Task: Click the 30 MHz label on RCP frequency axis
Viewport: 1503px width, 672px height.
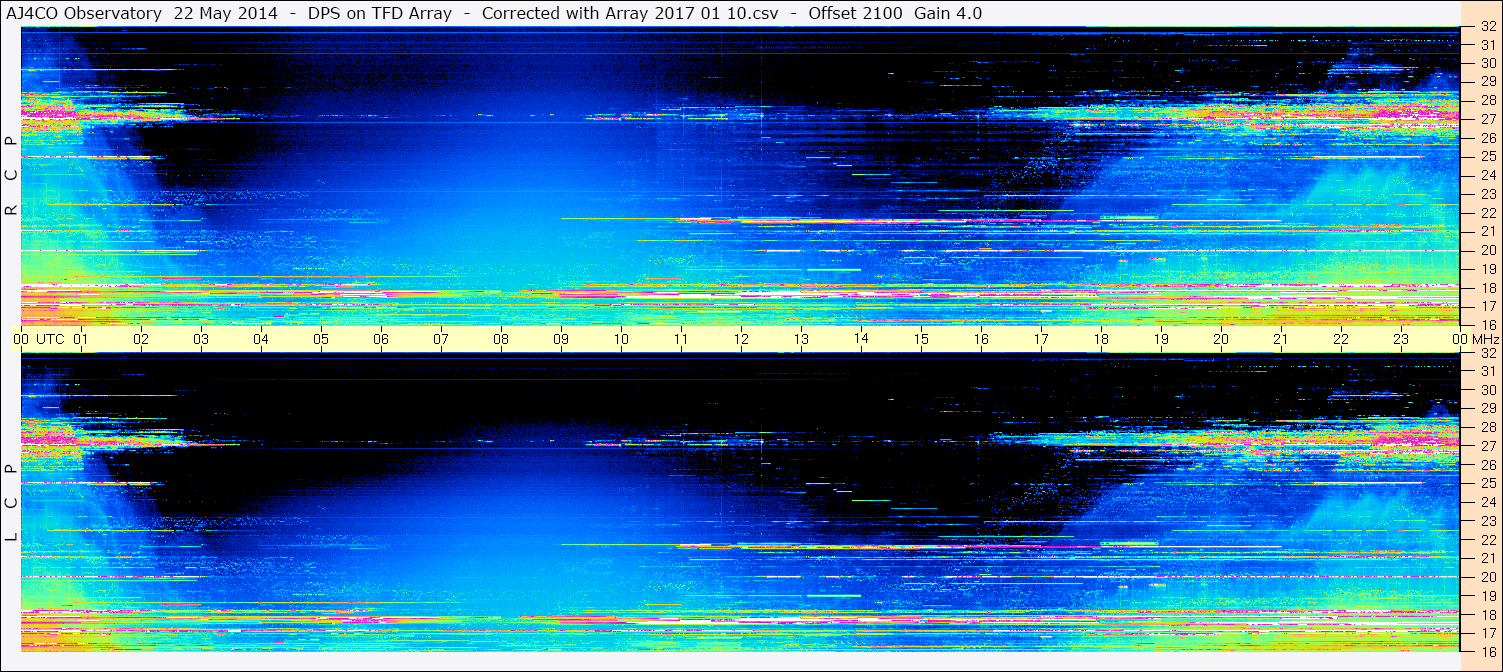Action: click(1487, 62)
